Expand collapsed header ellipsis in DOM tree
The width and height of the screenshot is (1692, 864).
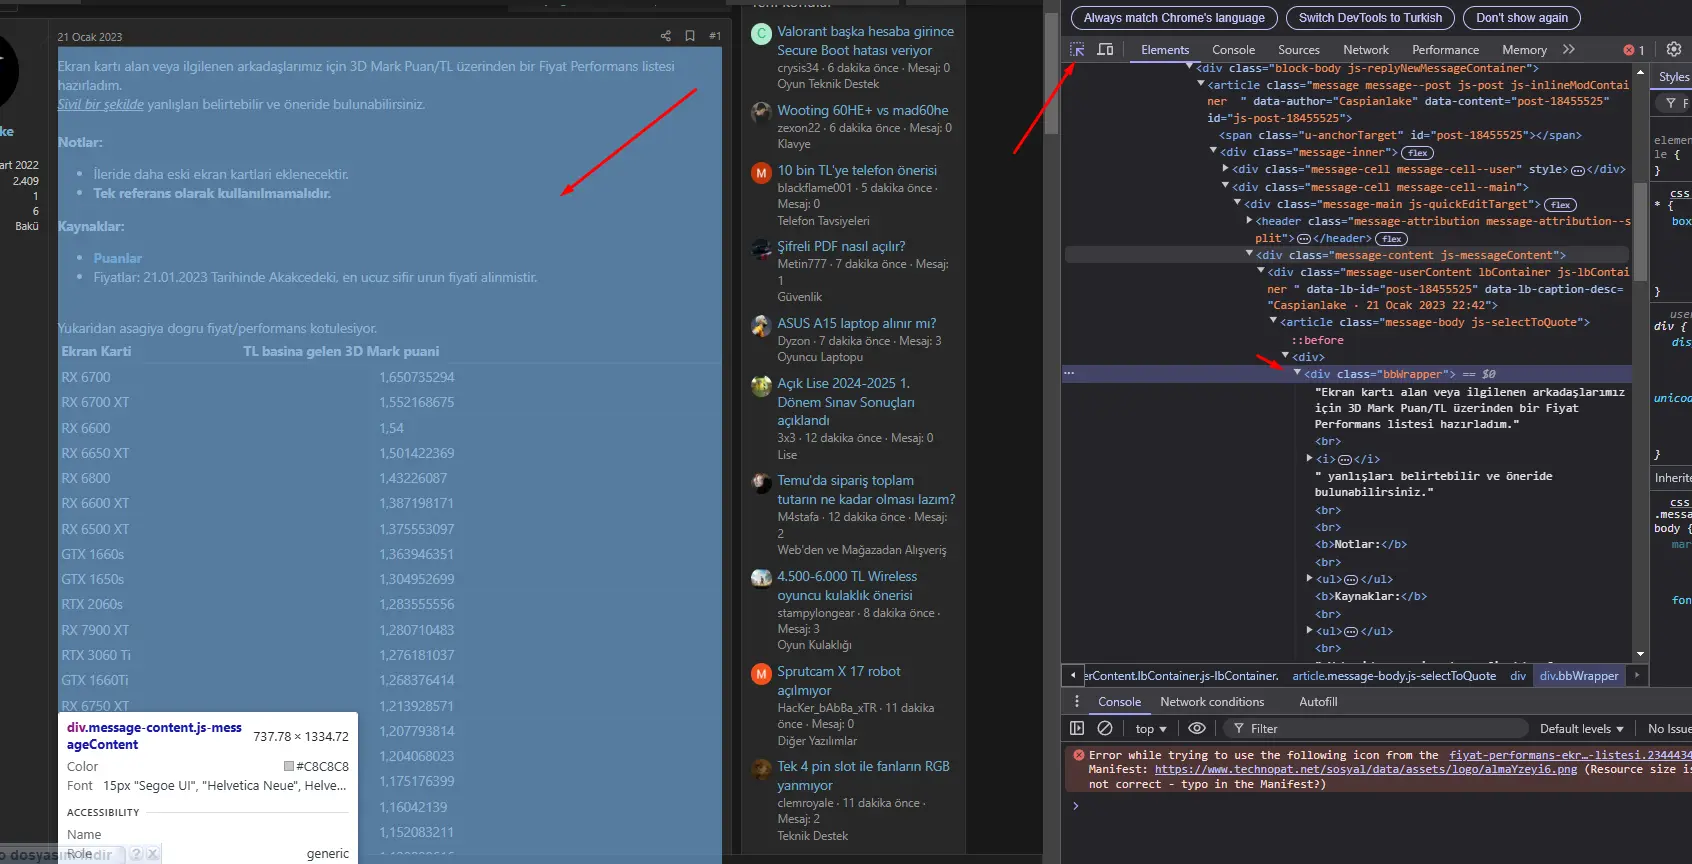tap(1303, 239)
